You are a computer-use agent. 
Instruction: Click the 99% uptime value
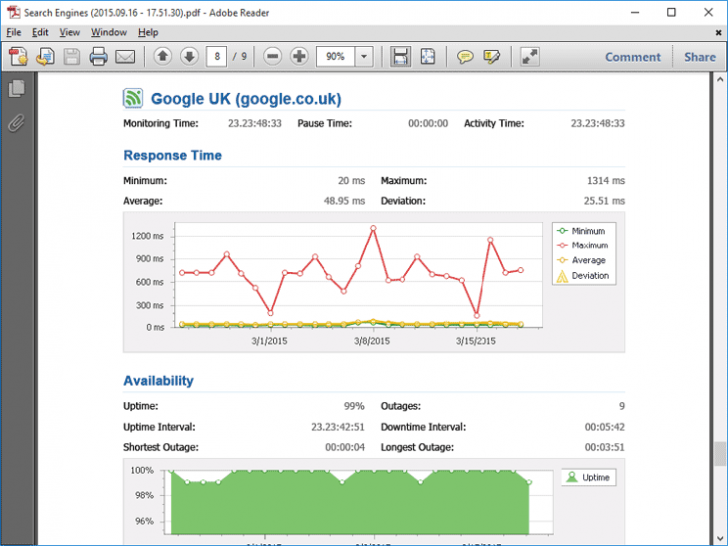pyautogui.click(x=354, y=406)
